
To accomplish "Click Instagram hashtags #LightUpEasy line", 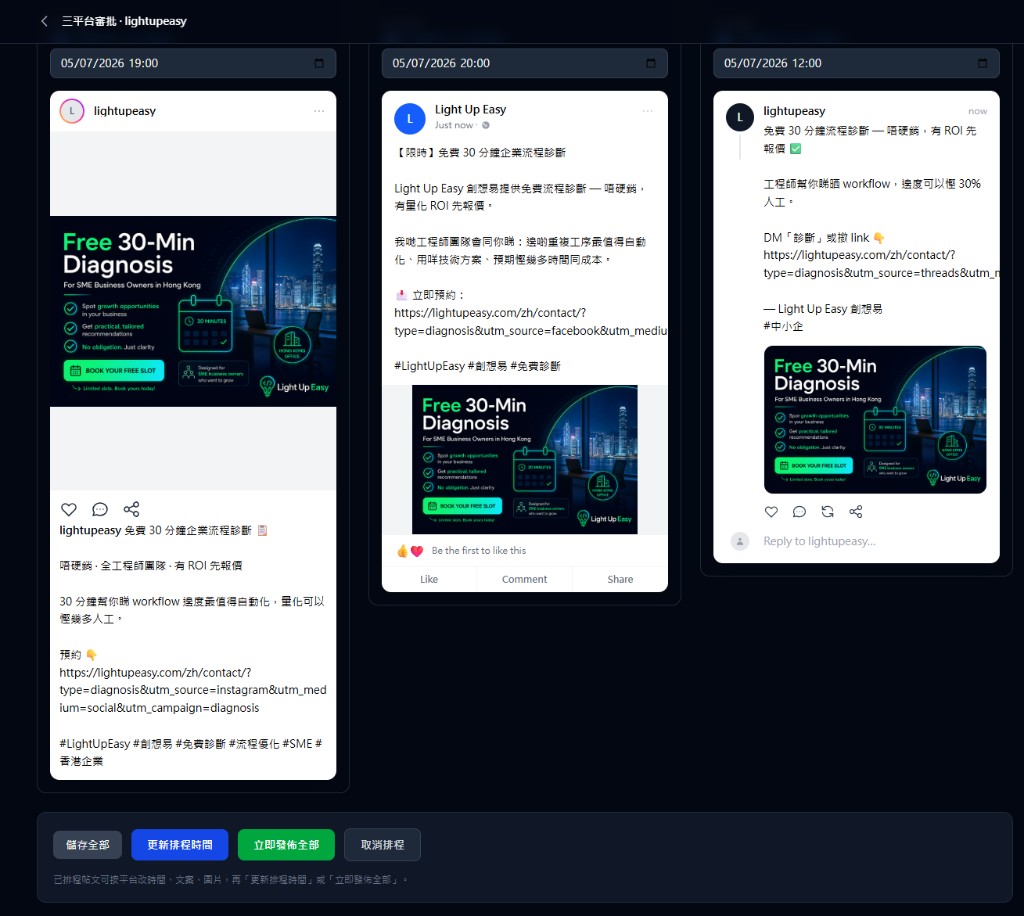I will [191, 752].
